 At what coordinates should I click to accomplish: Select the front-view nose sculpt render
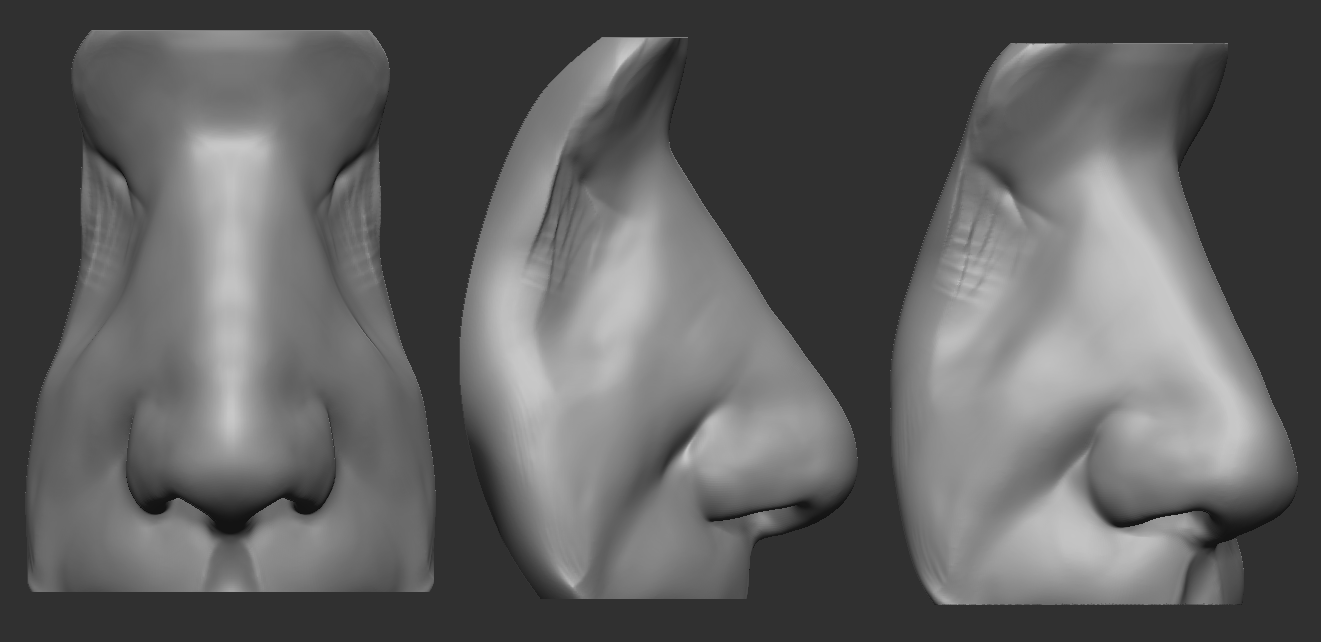231,311
